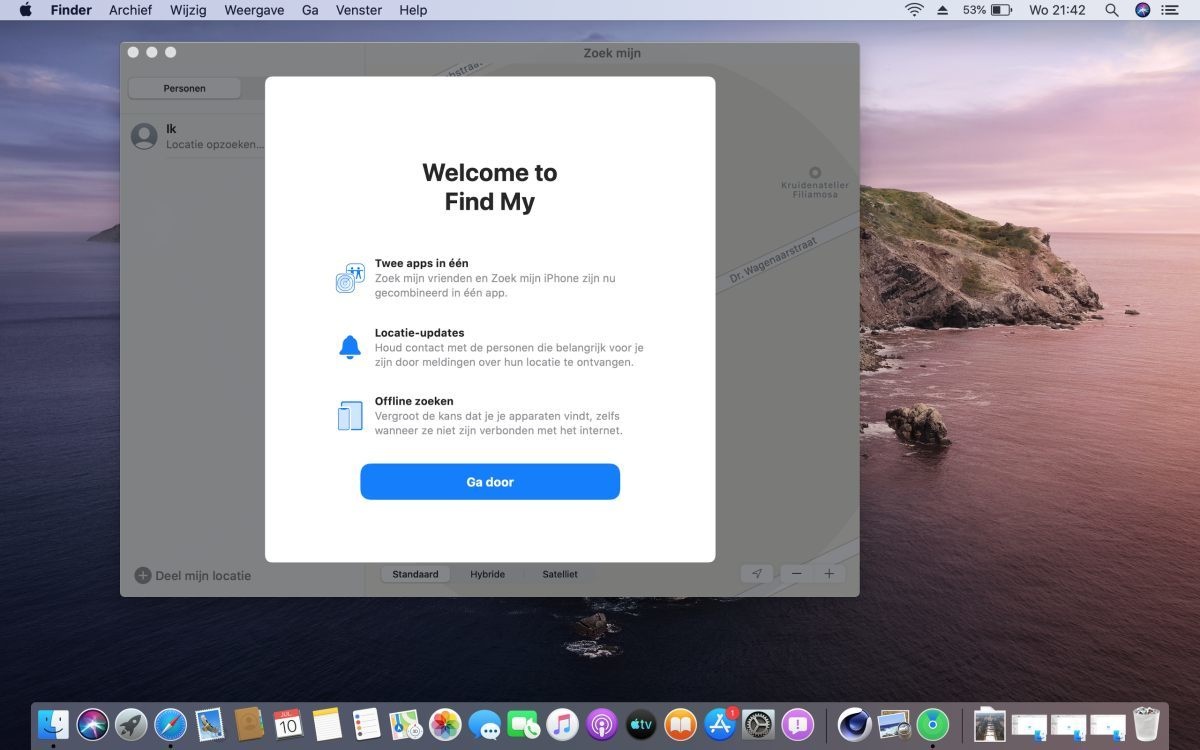
Task: Open Contacts from the Dock
Action: pos(249,724)
